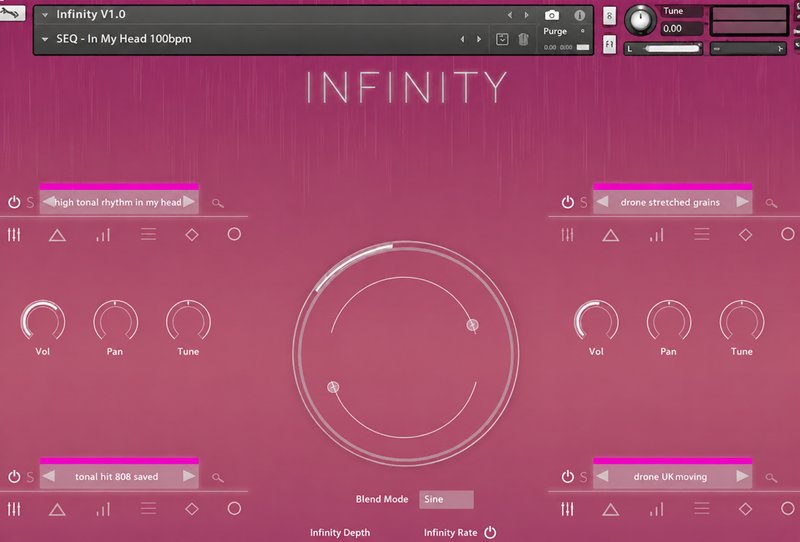The width and height of the screenshot is (800, 542).
Task: Open the camera snapshot icon in header
Action: (552, 15)
